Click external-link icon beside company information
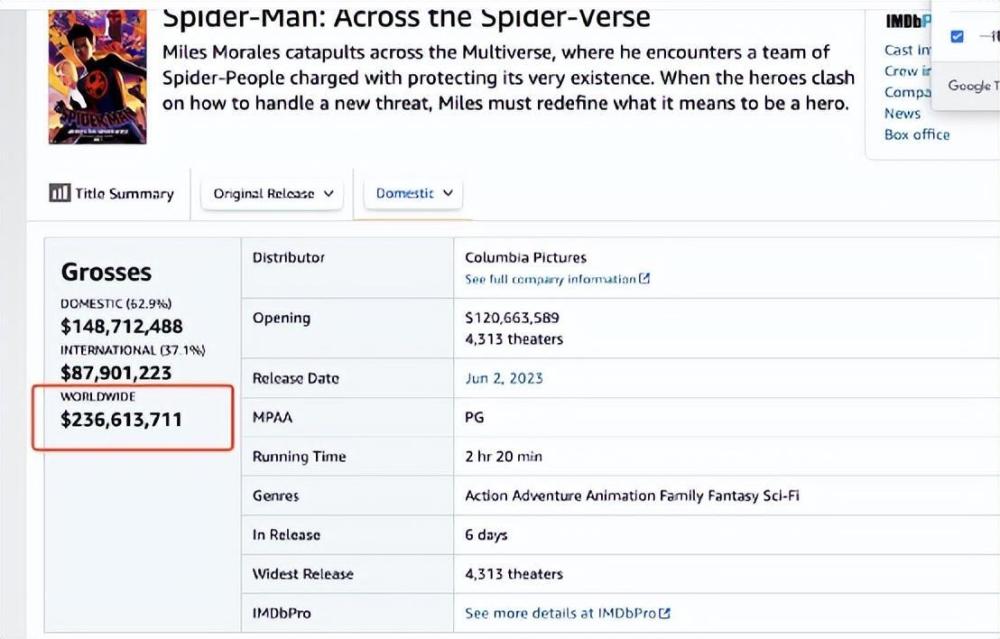The height and width of the screenshot is (639, 1000). click(x=645, y=279)
